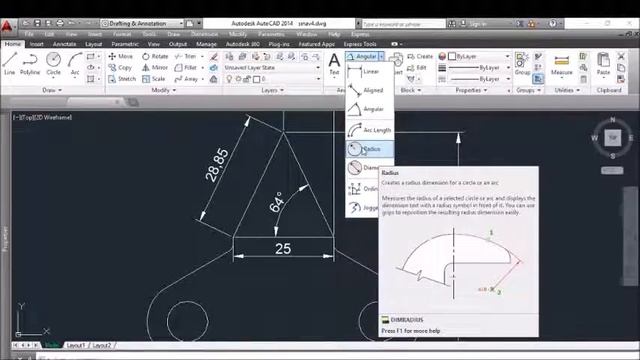This screenshot has width=640, height=360.
Task: Click Edit block
Action: point(417,68)
